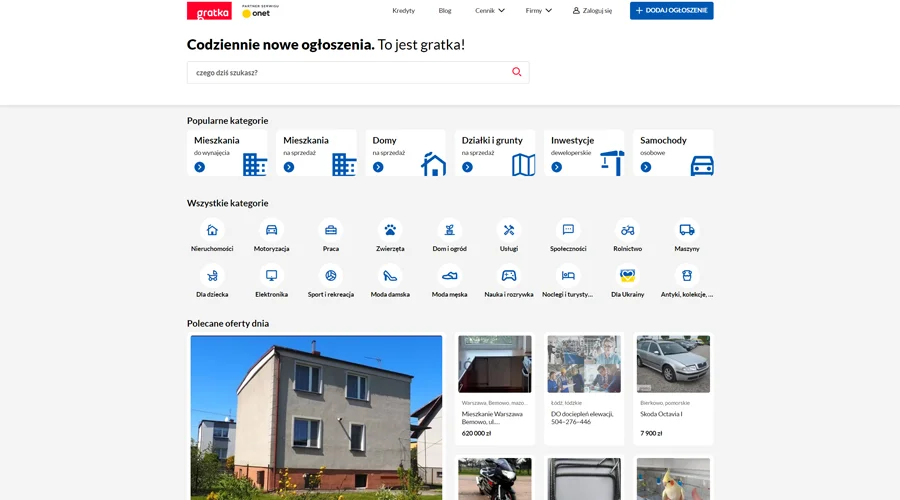
Task: Open the Dla Ukrainy heart icon
Action: [x=627, y=276]
